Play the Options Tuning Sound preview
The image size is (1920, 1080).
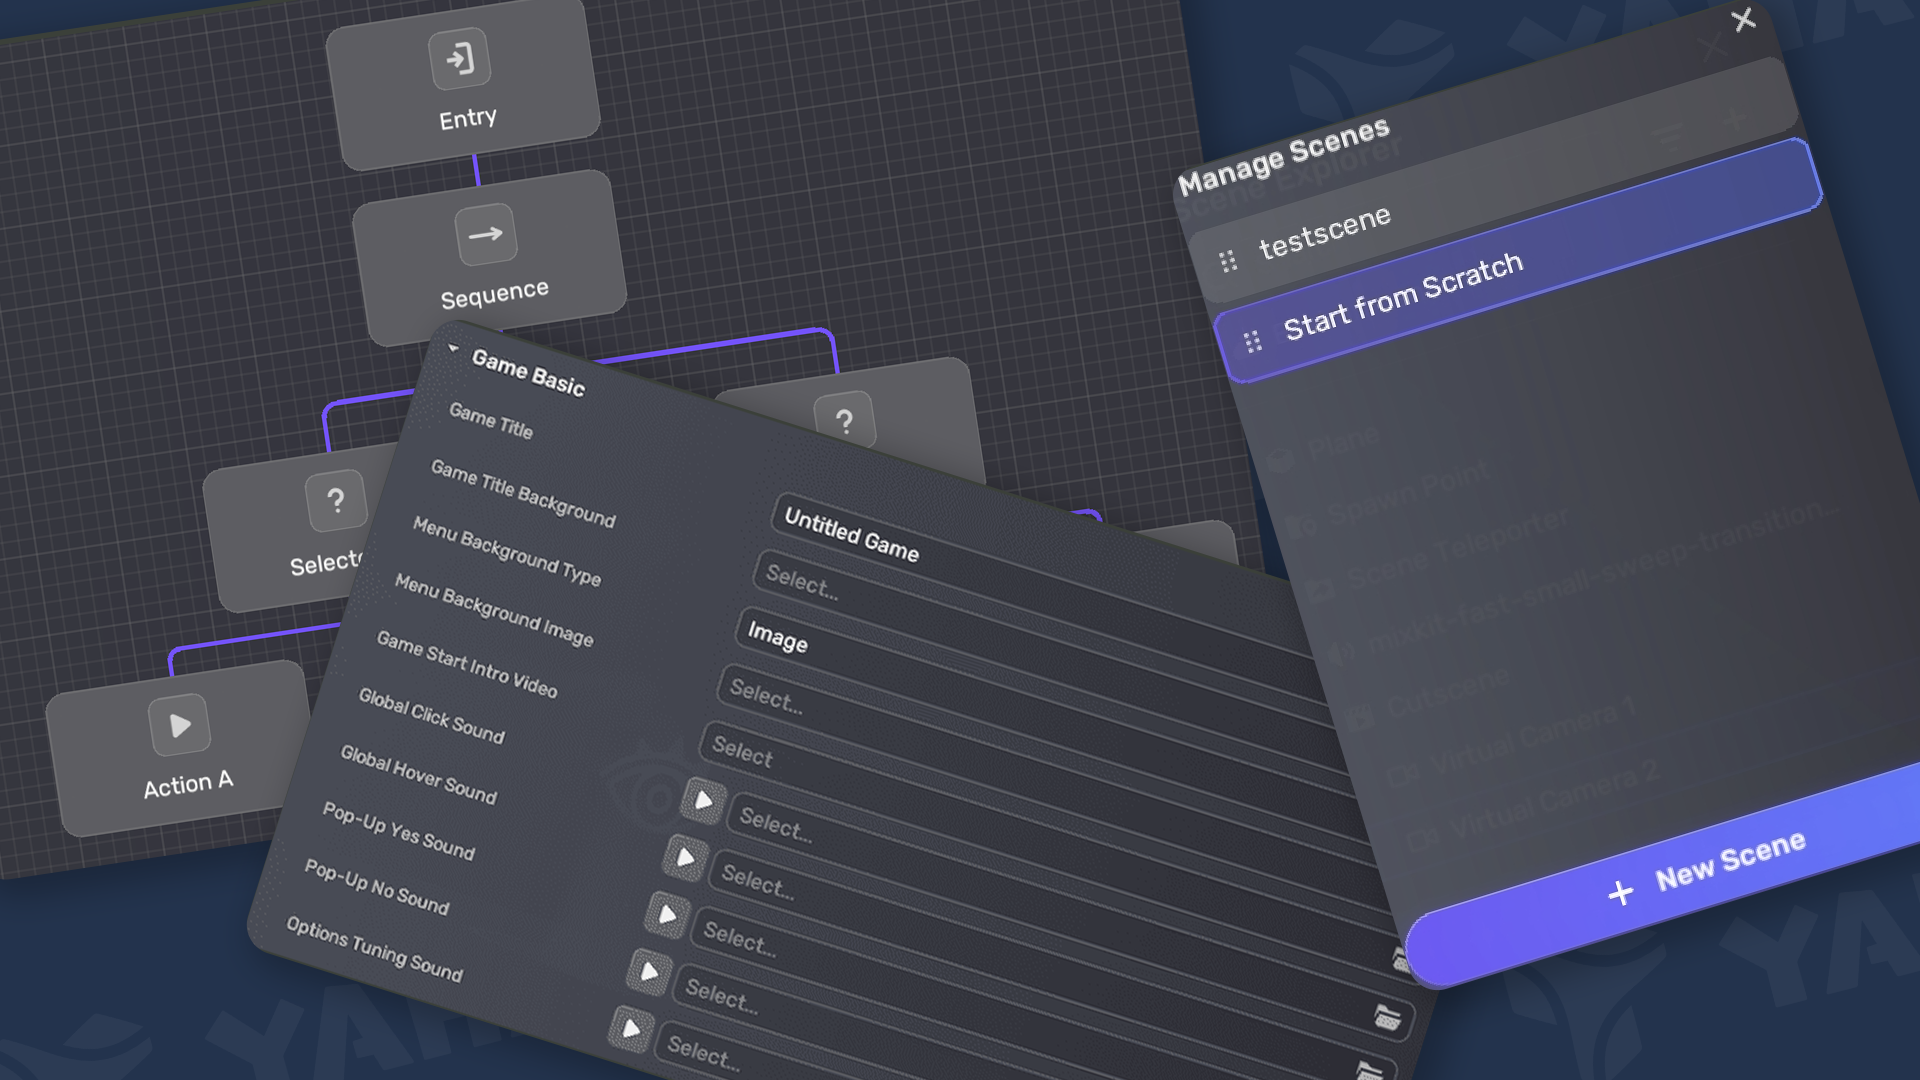click(x=631, y=1028)
